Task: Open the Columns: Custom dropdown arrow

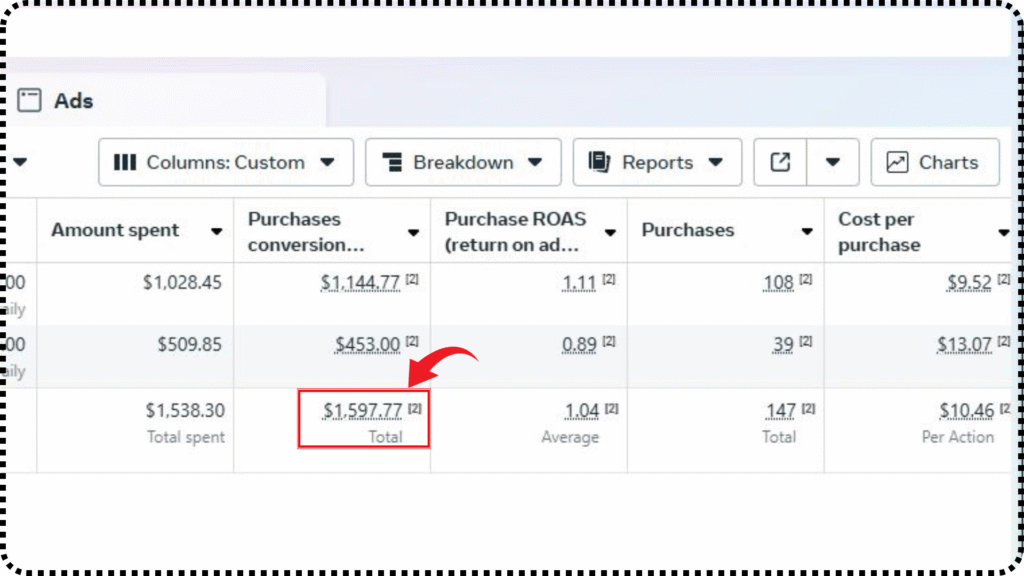Action: tap(327, 162)
